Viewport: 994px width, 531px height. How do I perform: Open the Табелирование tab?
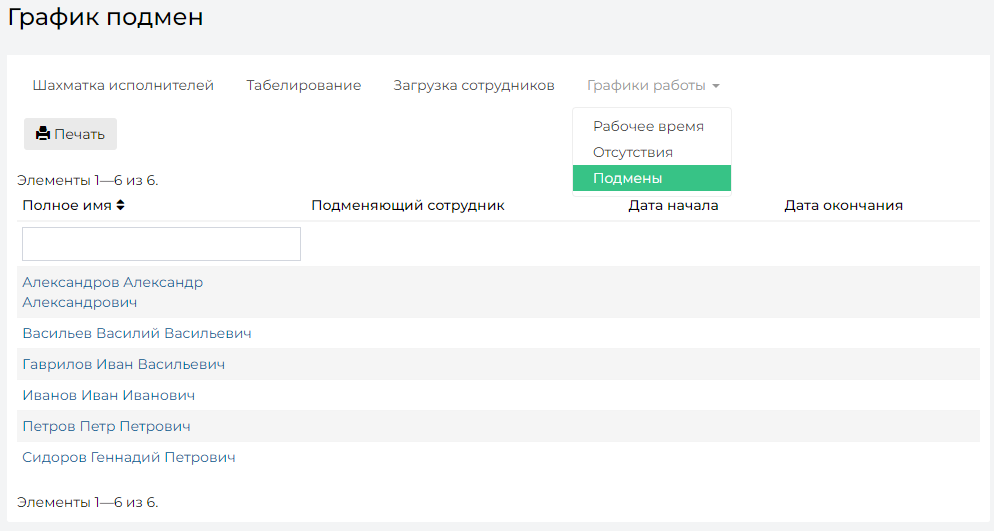click(304, 86)
